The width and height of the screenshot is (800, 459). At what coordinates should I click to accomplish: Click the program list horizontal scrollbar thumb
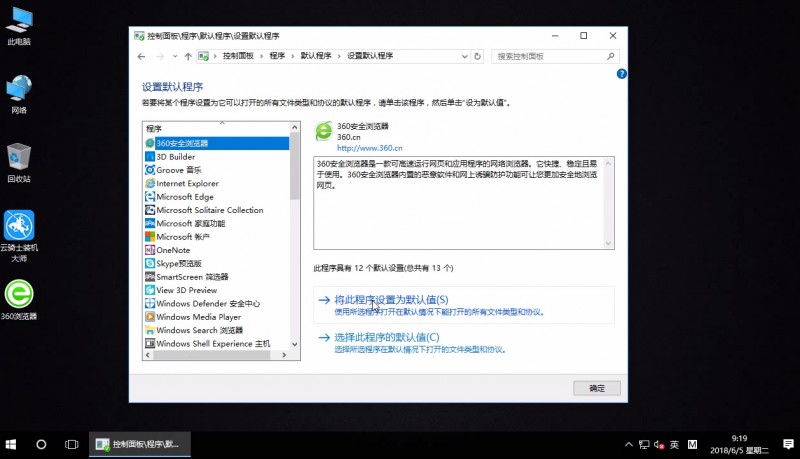[211, 355]
